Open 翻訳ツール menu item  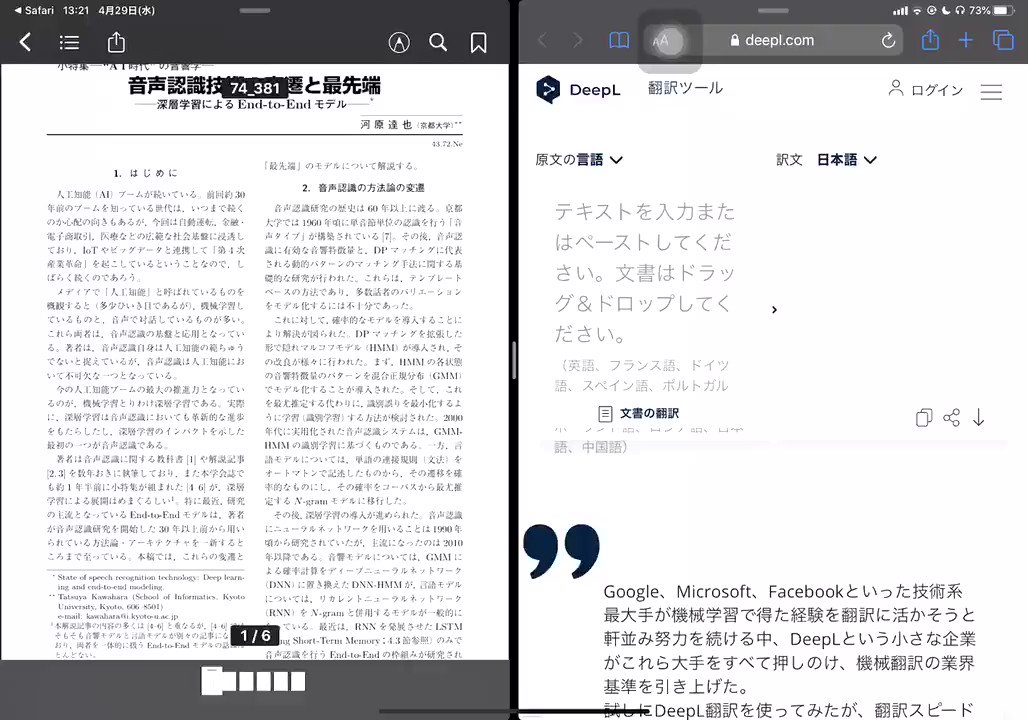(685, 88)
